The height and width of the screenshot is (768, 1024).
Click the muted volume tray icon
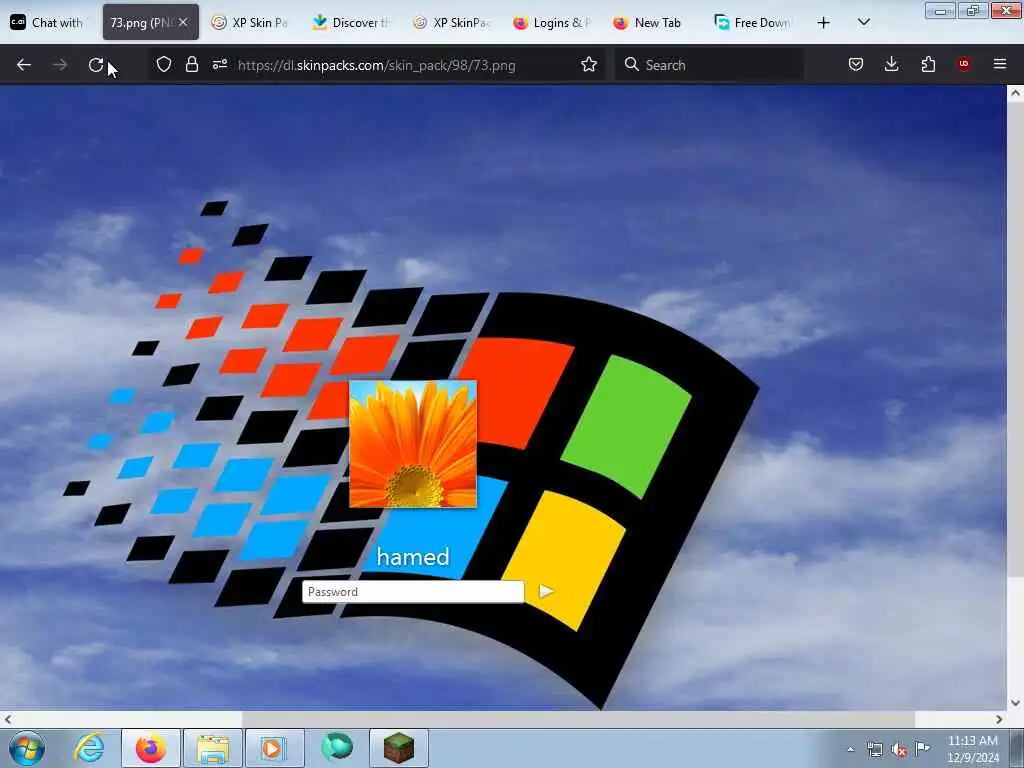pos(899,750)
